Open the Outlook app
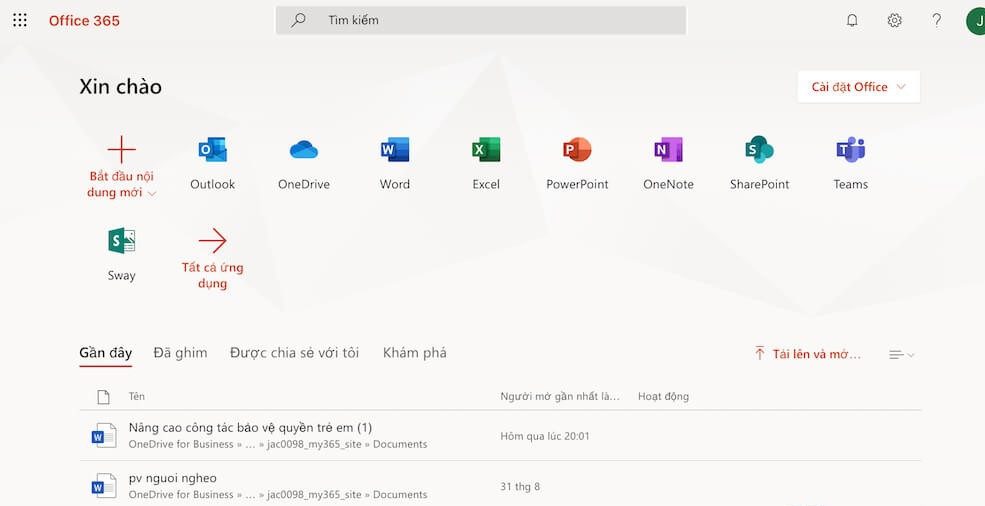The width and height of the screenshot is (985, 506). (212, 150)
